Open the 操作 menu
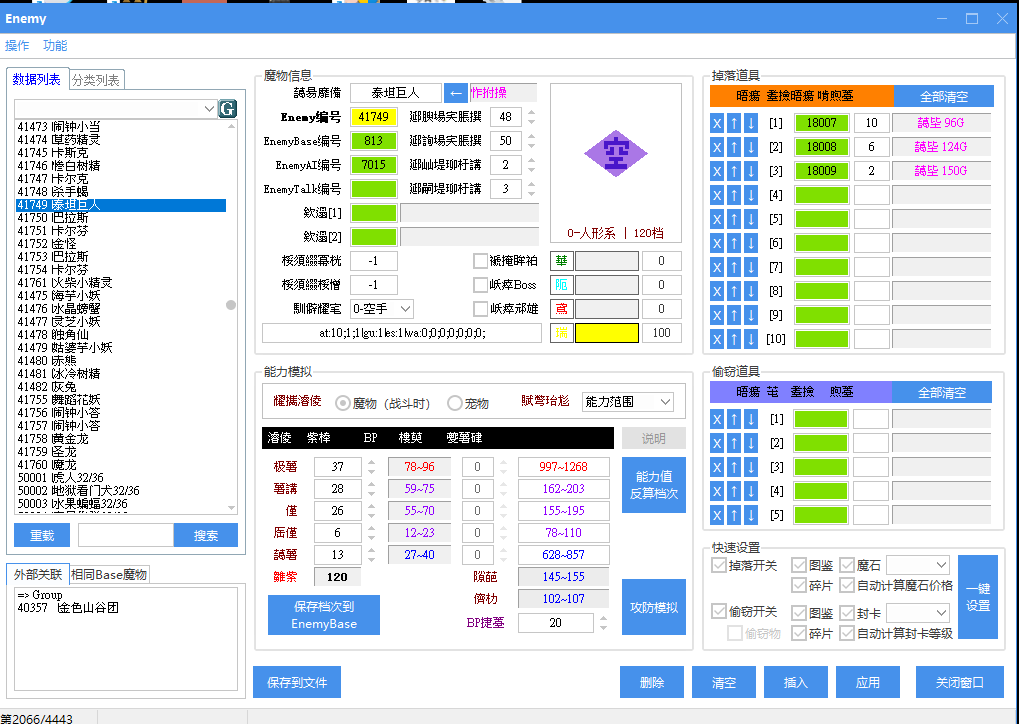The width and height of the screenshot is (1019, 724). pos(17,45)
